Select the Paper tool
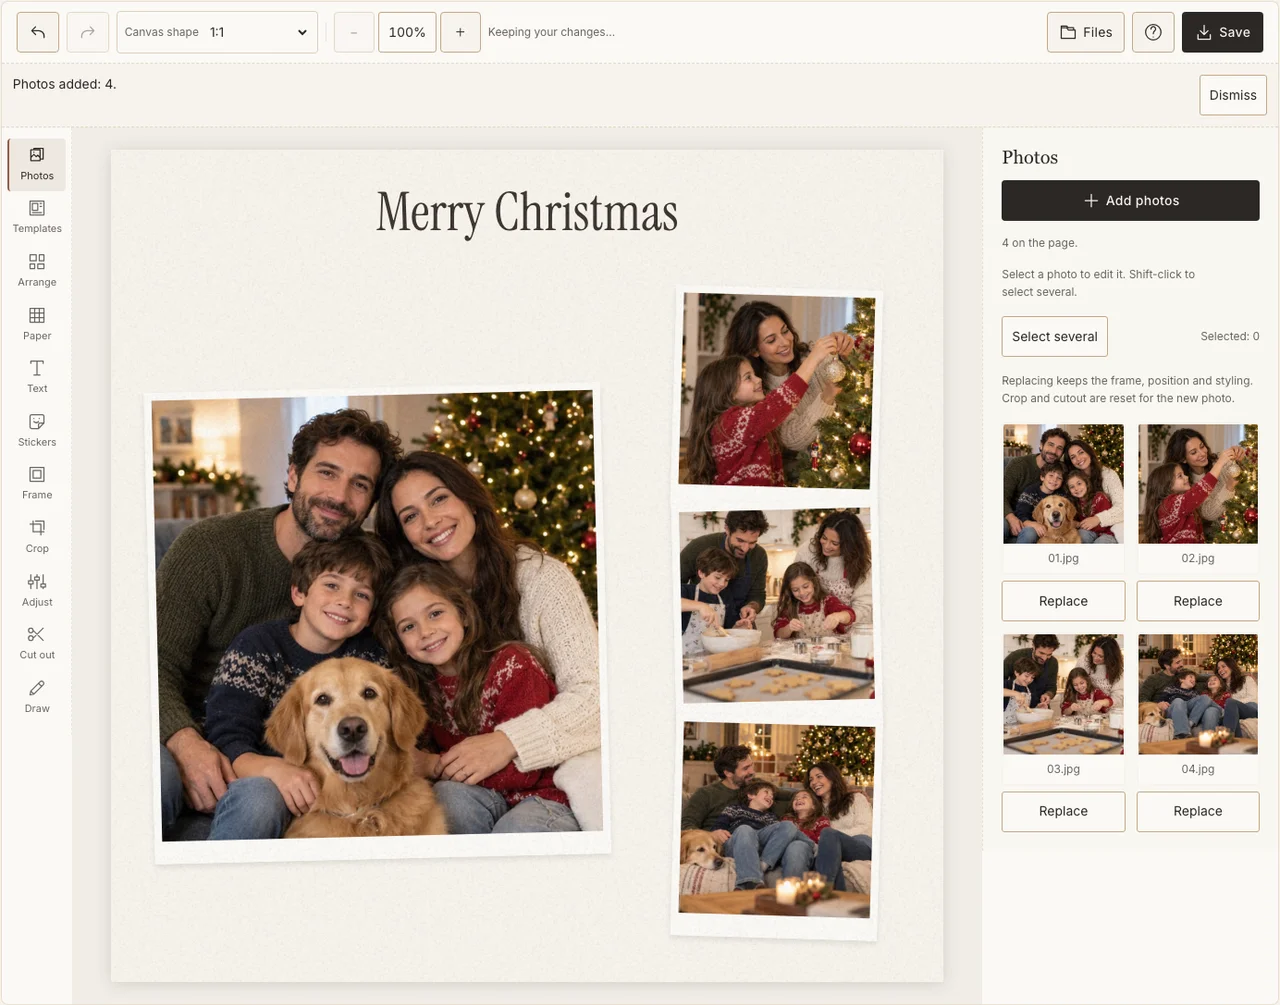The width and height of the screenshot is (1280, 1005). (x=37, y=324)
